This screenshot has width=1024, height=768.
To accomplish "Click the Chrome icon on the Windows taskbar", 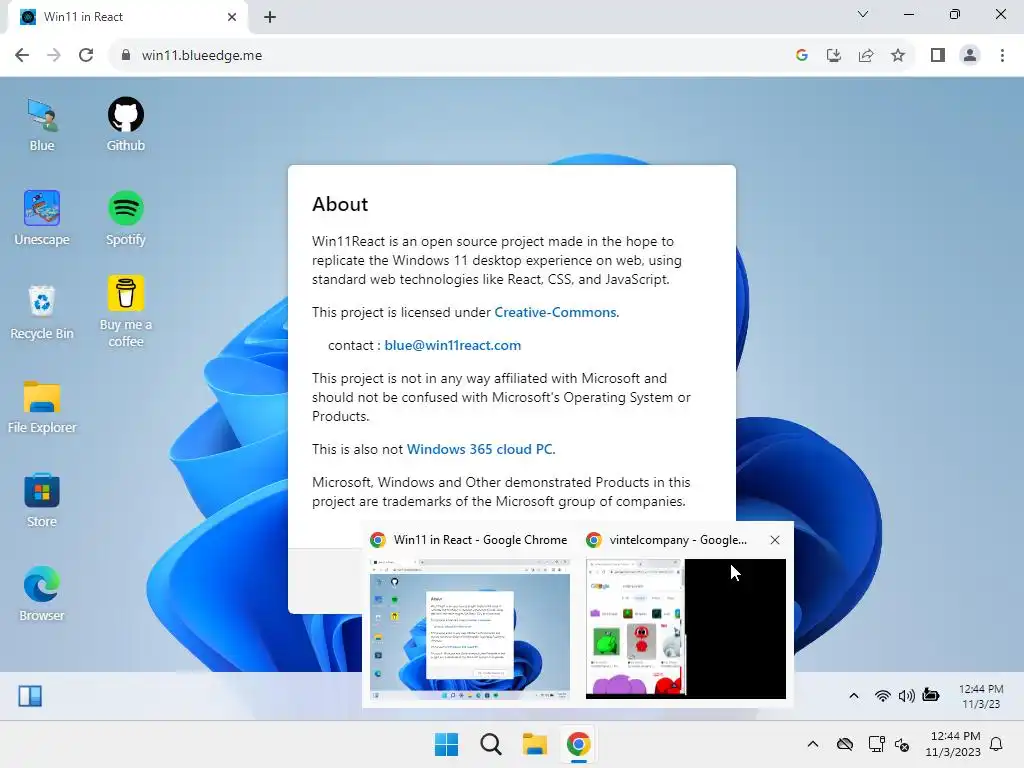I will pos(579,744).
